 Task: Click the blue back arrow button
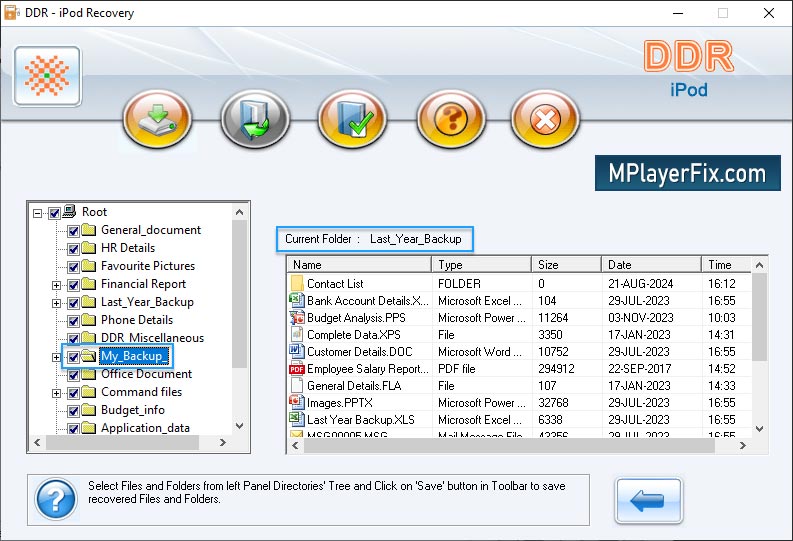click(x=648, y=500)
